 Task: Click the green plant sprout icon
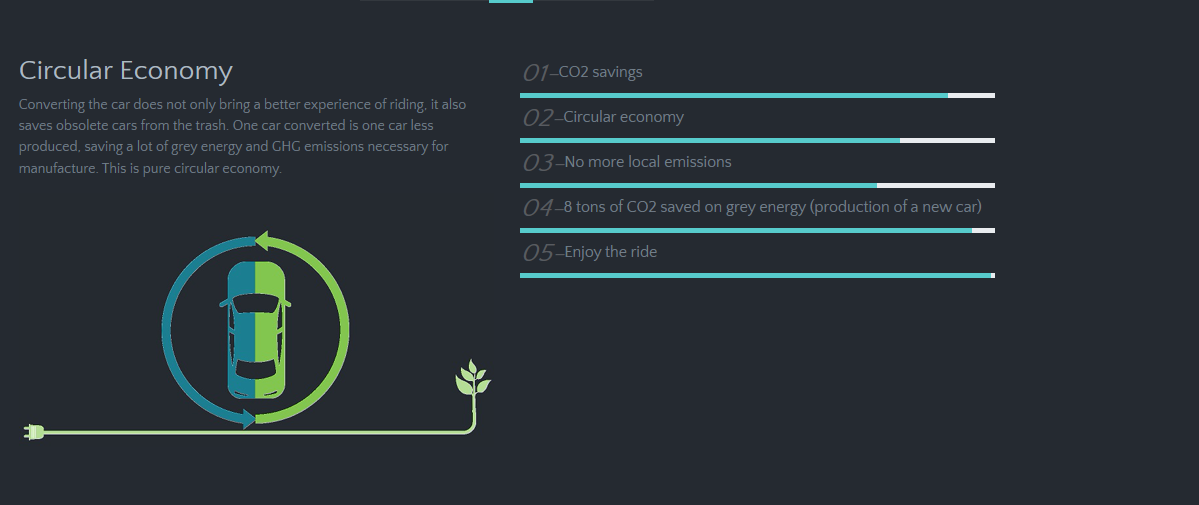click(x=473, y=378)
